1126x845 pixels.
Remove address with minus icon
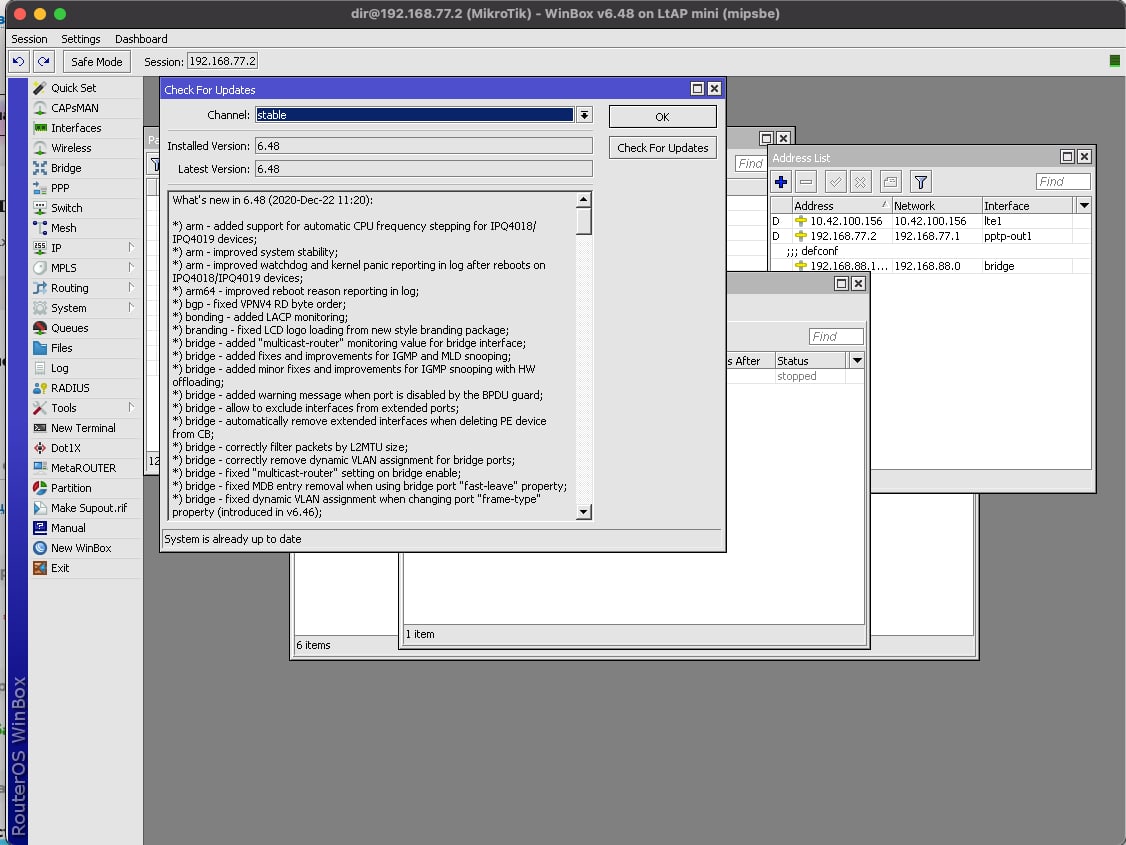point(806,182)
